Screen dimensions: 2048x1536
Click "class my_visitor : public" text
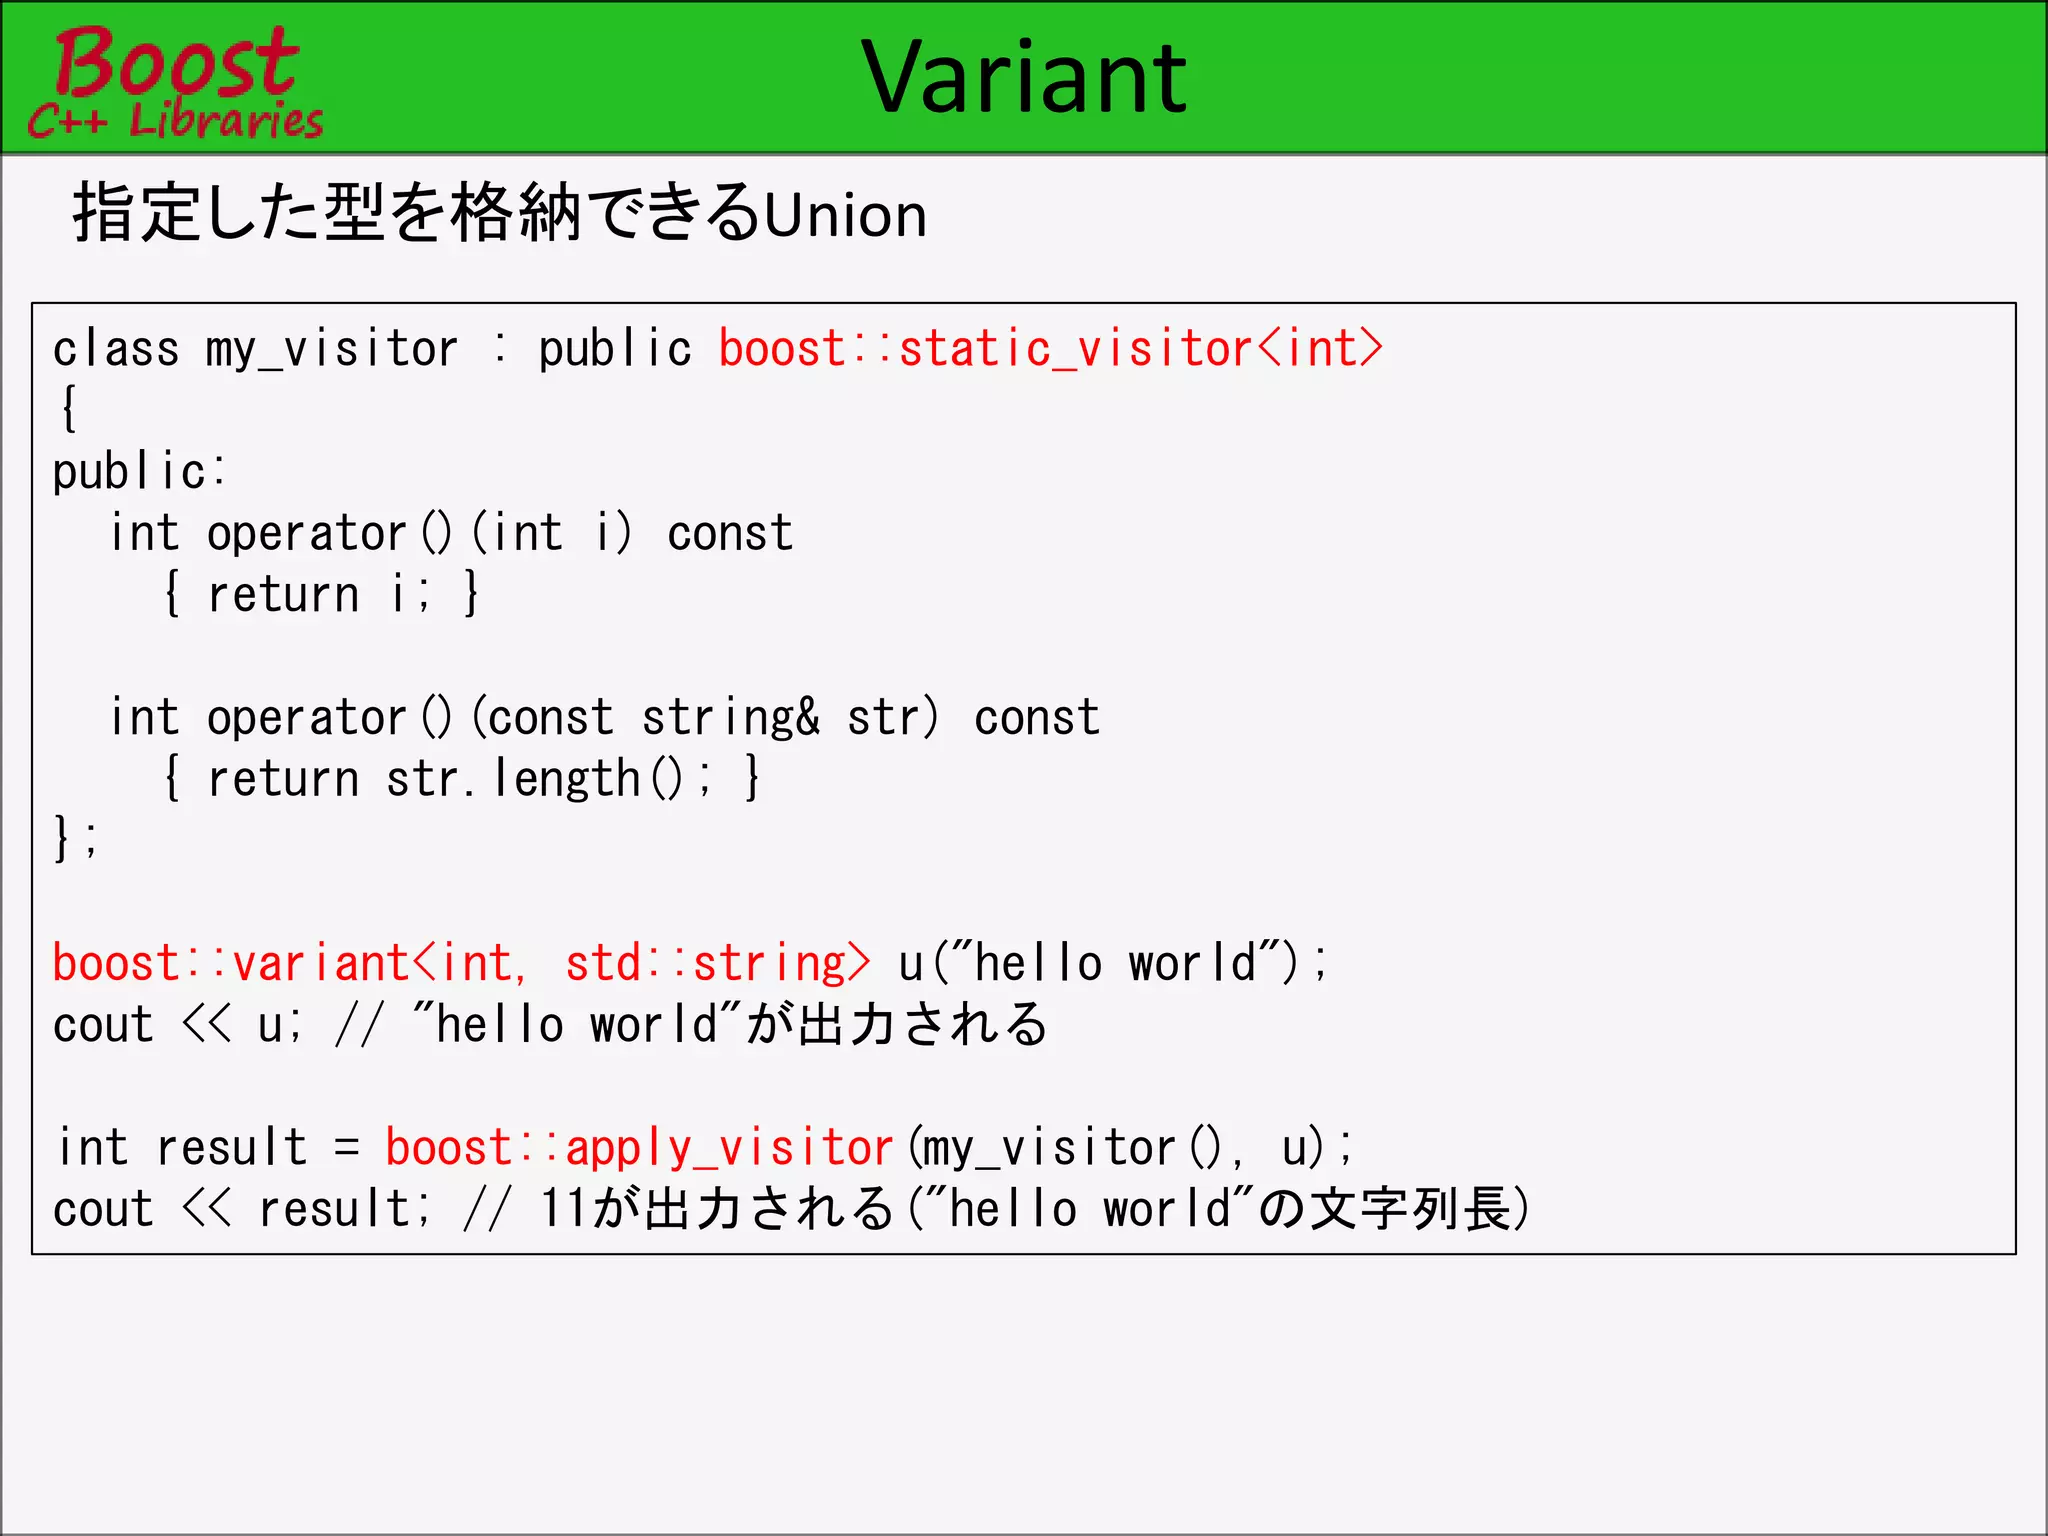click(x=372, y=349)
